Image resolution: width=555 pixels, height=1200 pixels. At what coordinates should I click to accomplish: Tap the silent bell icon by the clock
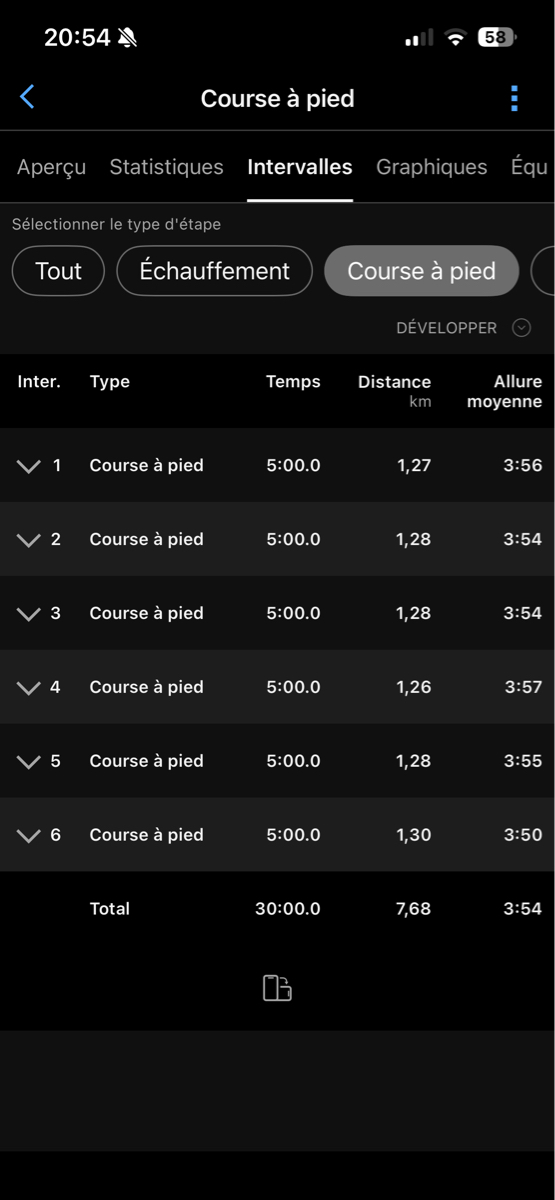tap(127, 38)
